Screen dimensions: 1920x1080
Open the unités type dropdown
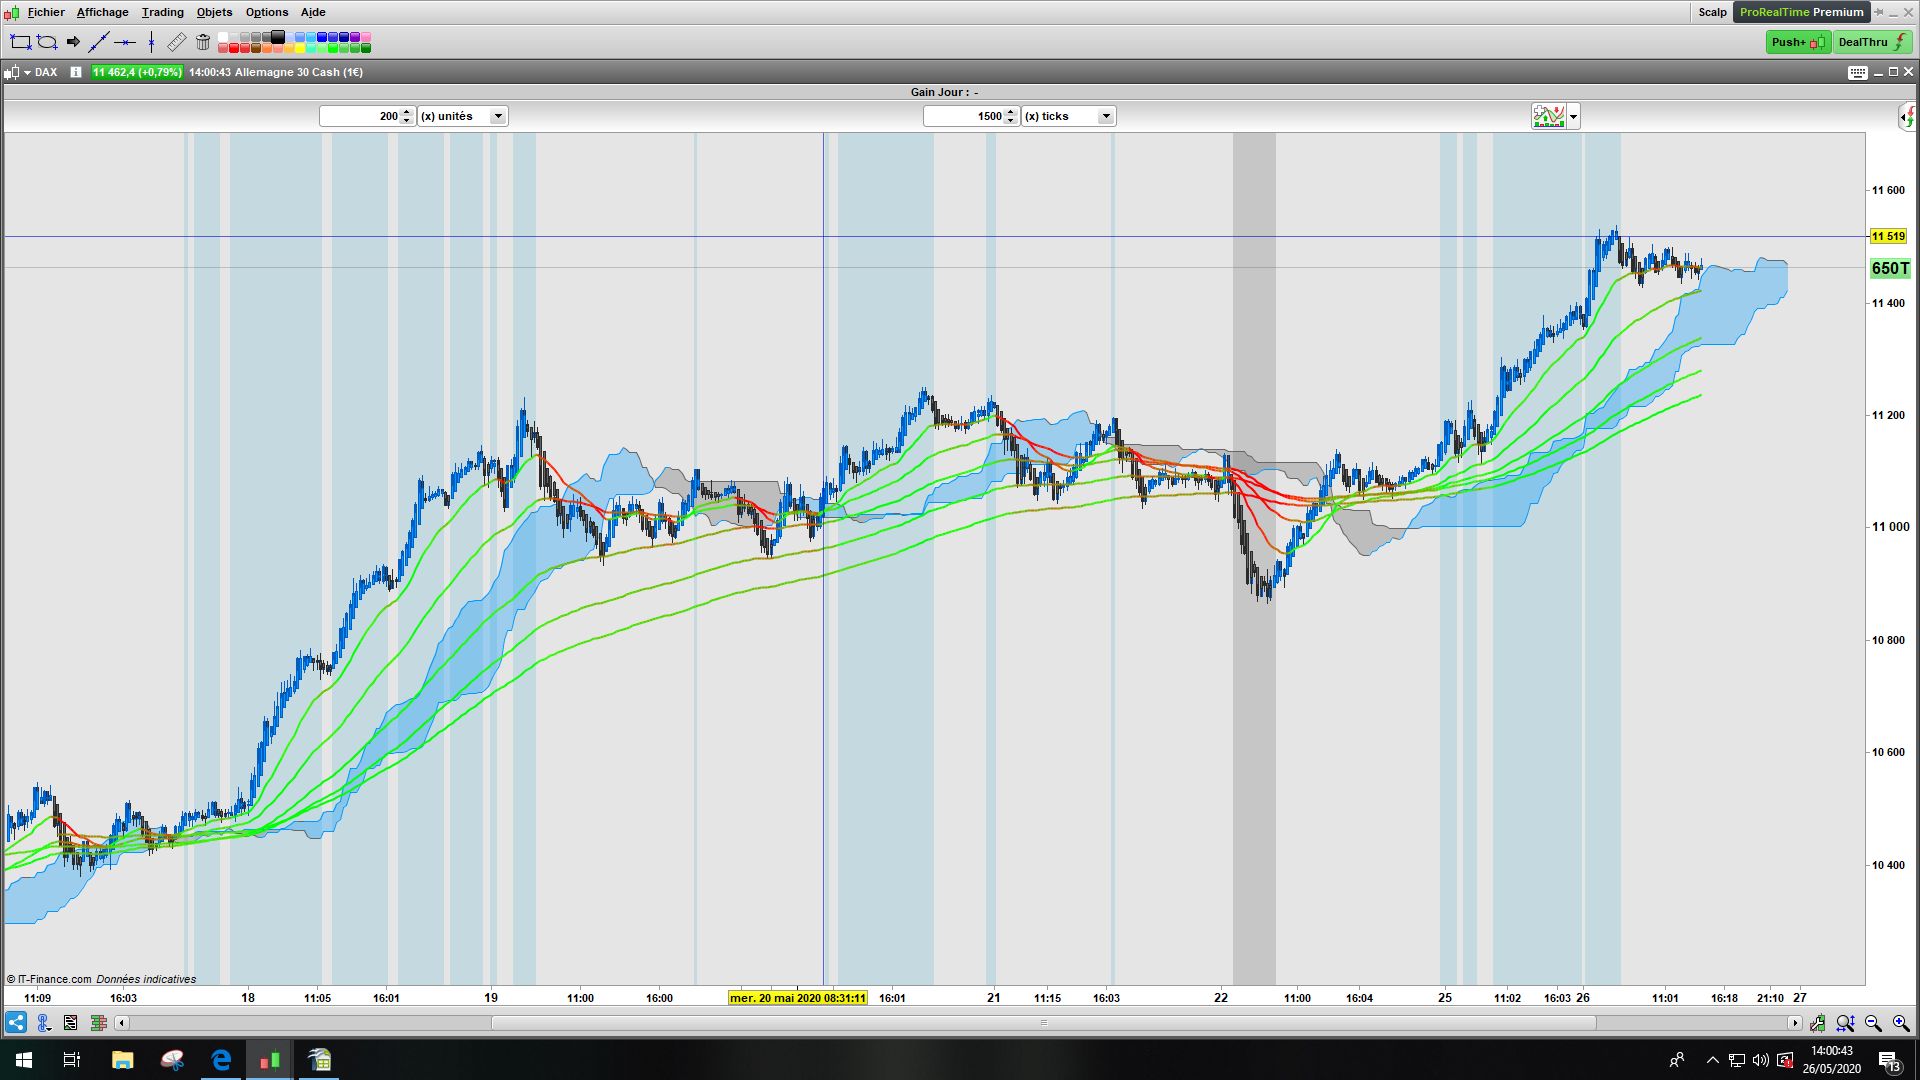[x=498, y=116]
